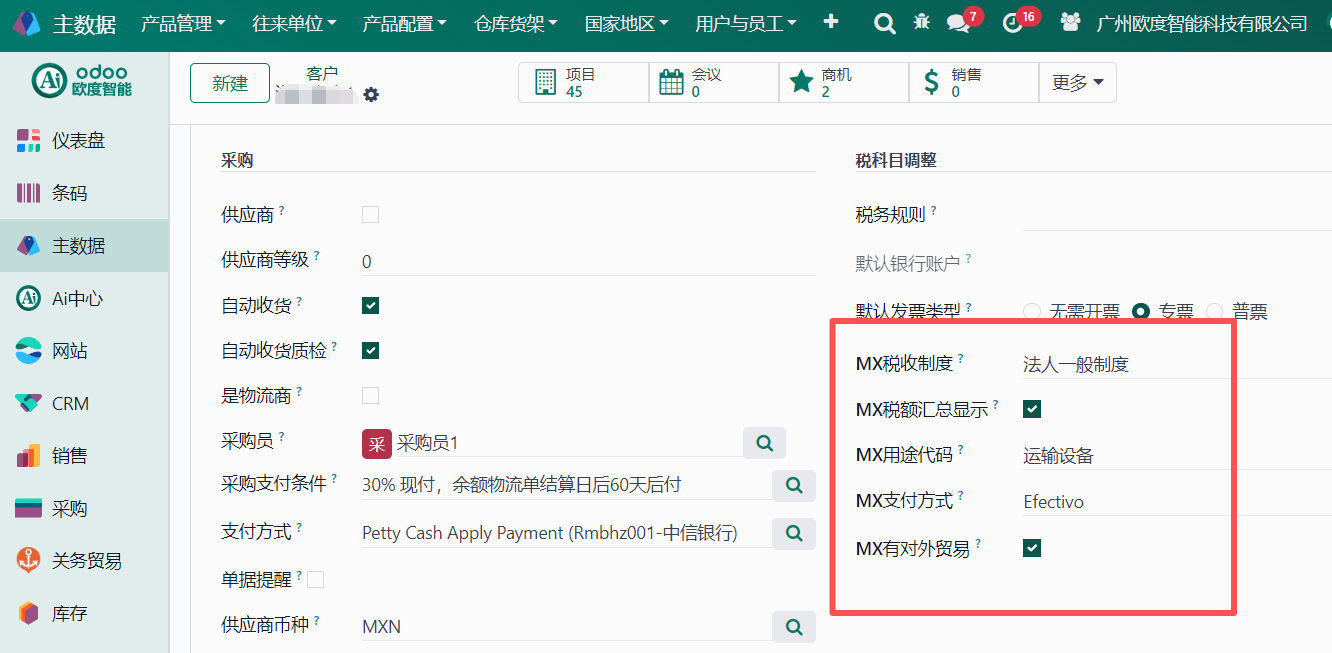Expand the 仓库货架 menu
This screenshot has width=1332, height=653.
point(515,23)
